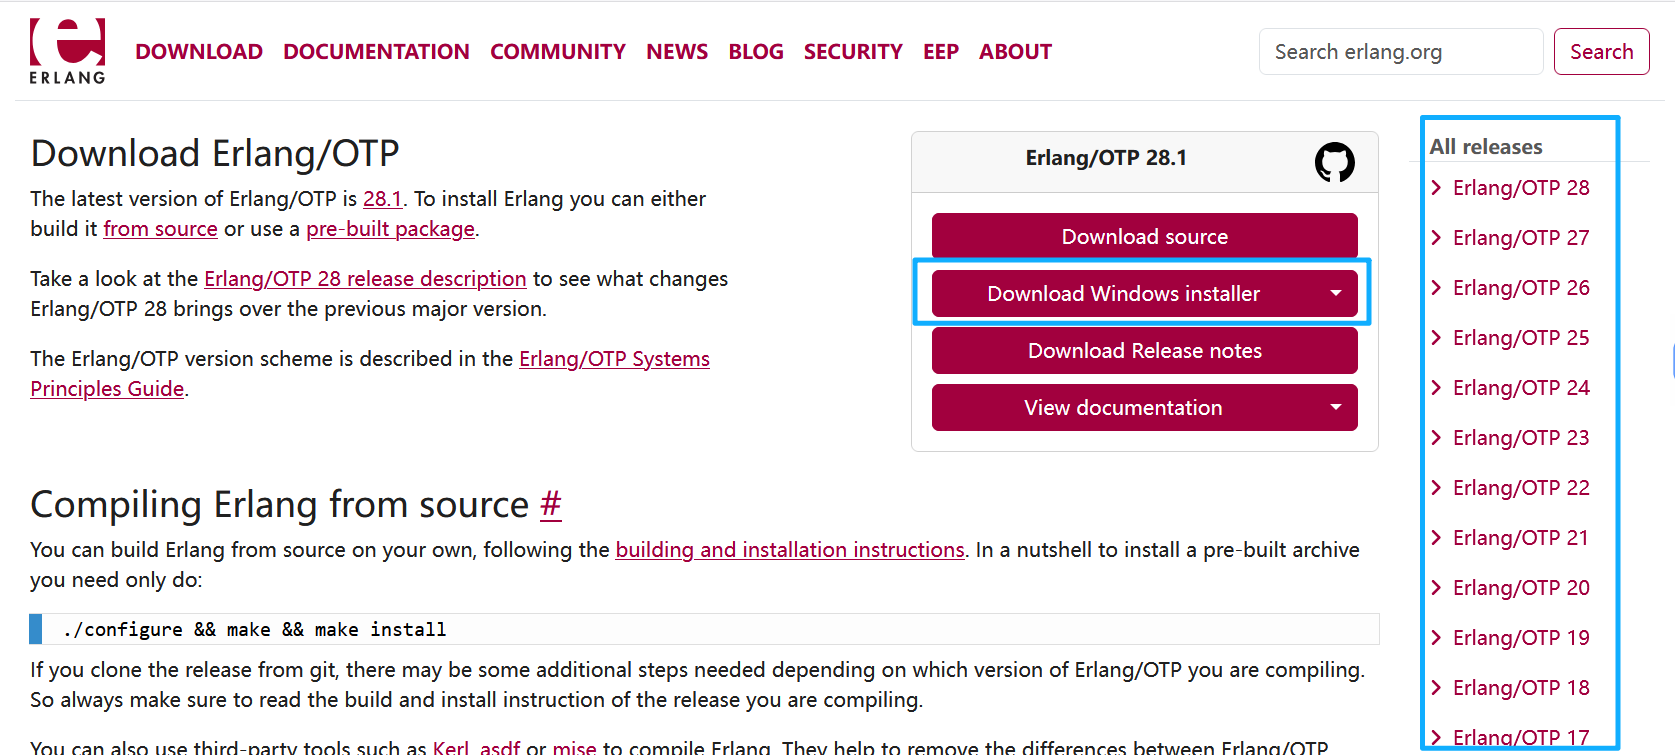This screenshot has width=1675, height=755.
Task: Expand the Erlang/OTP 24 chevron
Action: click(1437, 388)
